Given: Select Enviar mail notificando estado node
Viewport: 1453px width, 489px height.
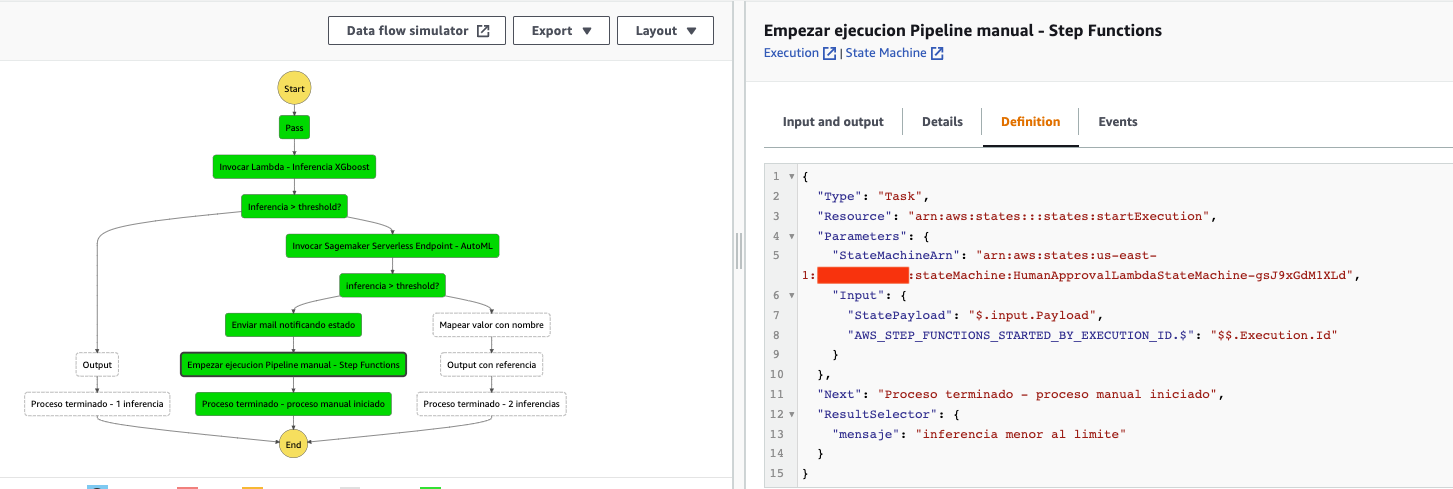Looking at the screenshot, I should [293, 325].
